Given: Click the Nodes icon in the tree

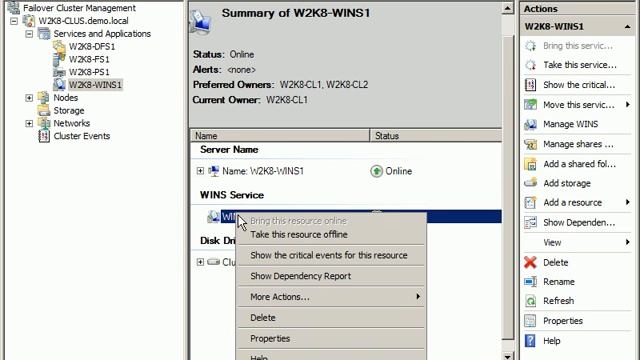Looking at the screenshot, I should point(44,98).
